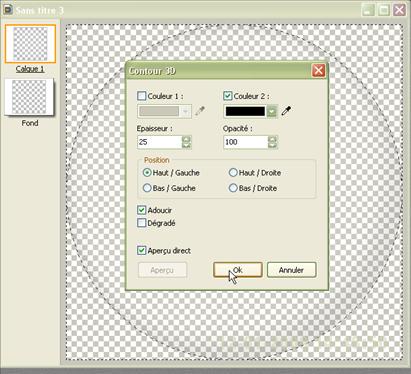Screen dimensions: 411x374
Task: Maximize the Sans titre 3 window
Action: click(384, 10)
